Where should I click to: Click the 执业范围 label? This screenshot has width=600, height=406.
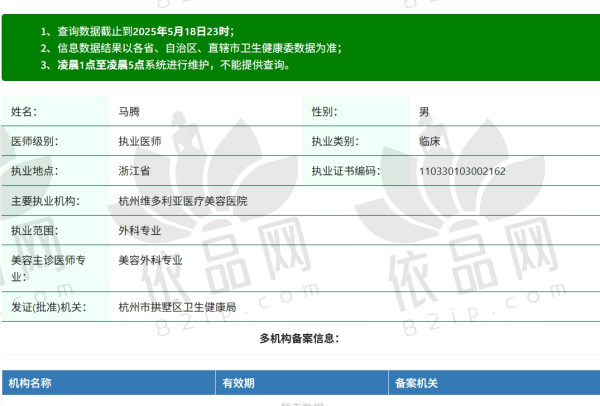34,231
